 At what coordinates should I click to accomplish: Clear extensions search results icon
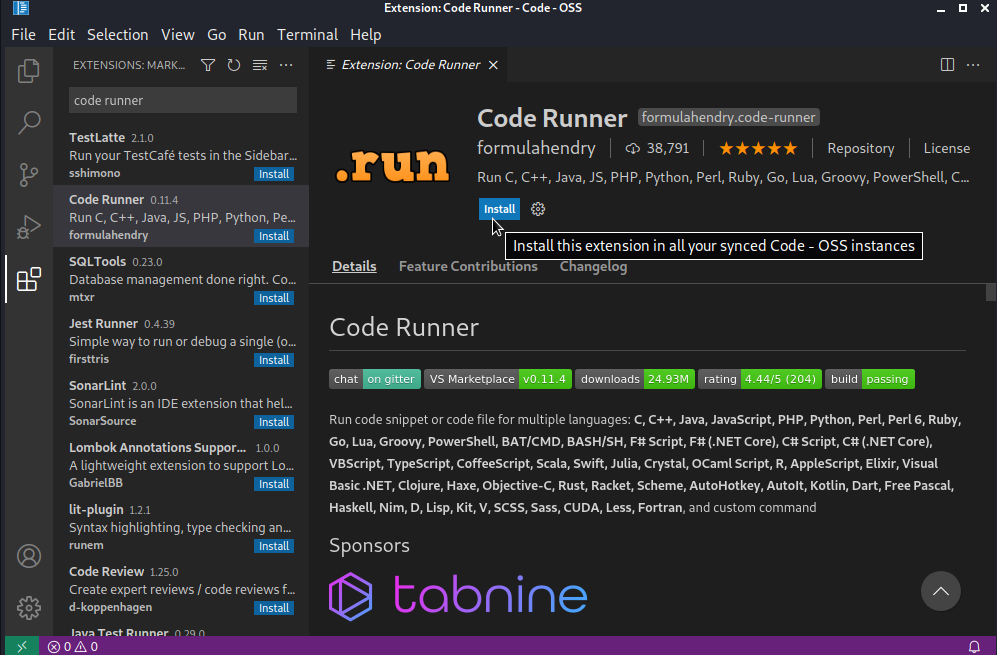(x=260, y=65)
